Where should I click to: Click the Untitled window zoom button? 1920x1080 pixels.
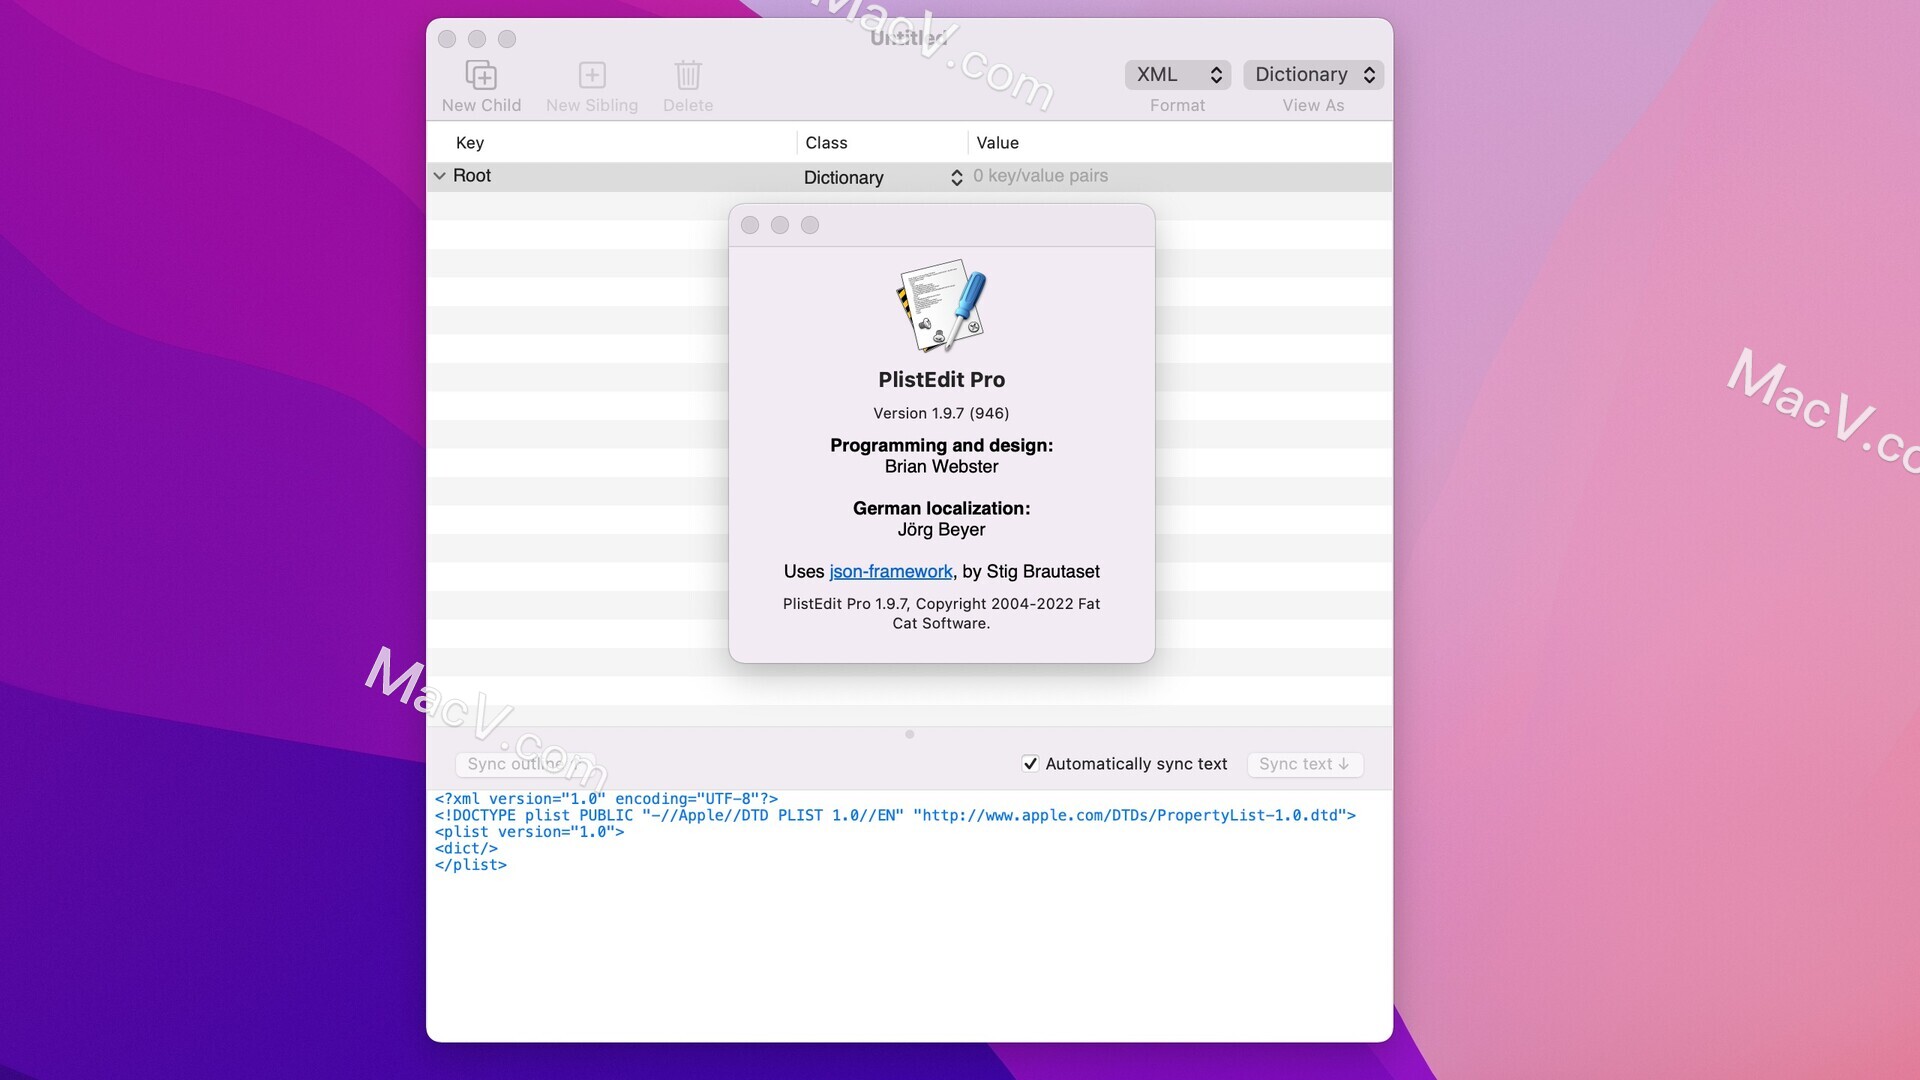click(507, 39)
